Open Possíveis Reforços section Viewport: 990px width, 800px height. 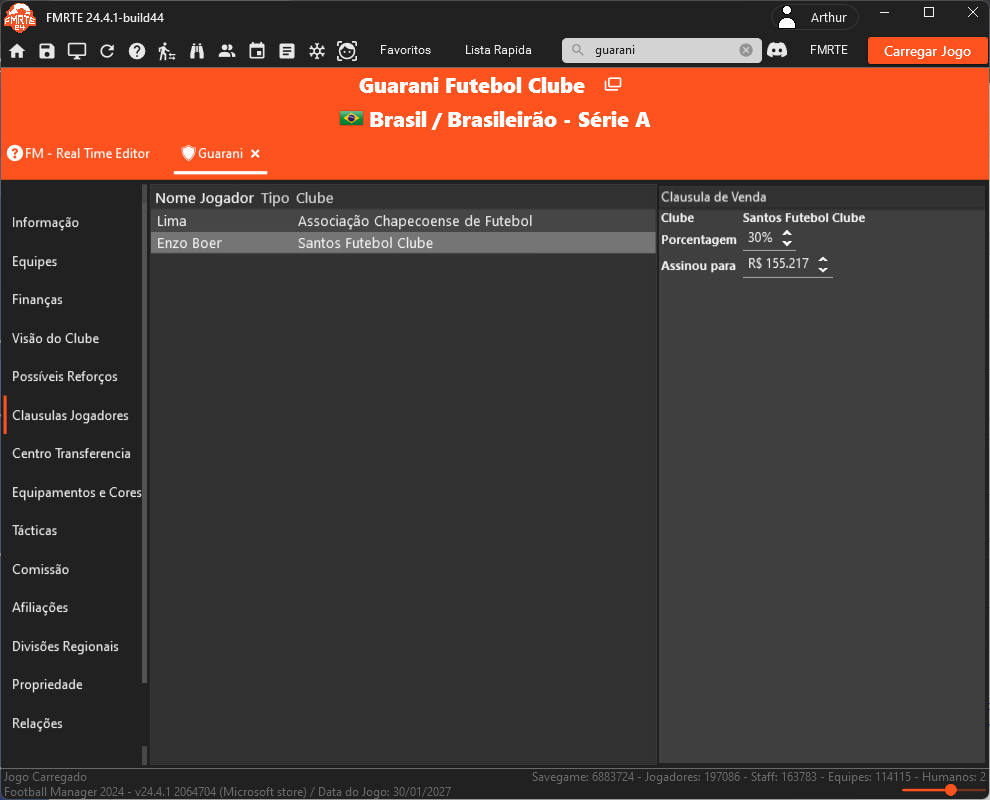coord(65,376)
